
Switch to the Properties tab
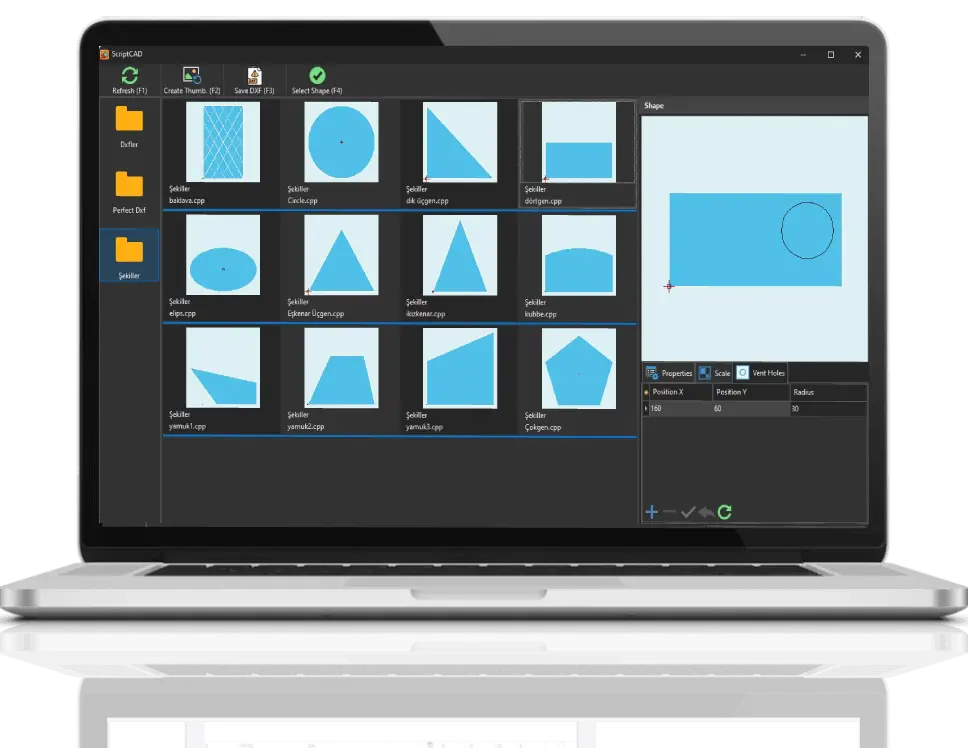tap(669, 373)
